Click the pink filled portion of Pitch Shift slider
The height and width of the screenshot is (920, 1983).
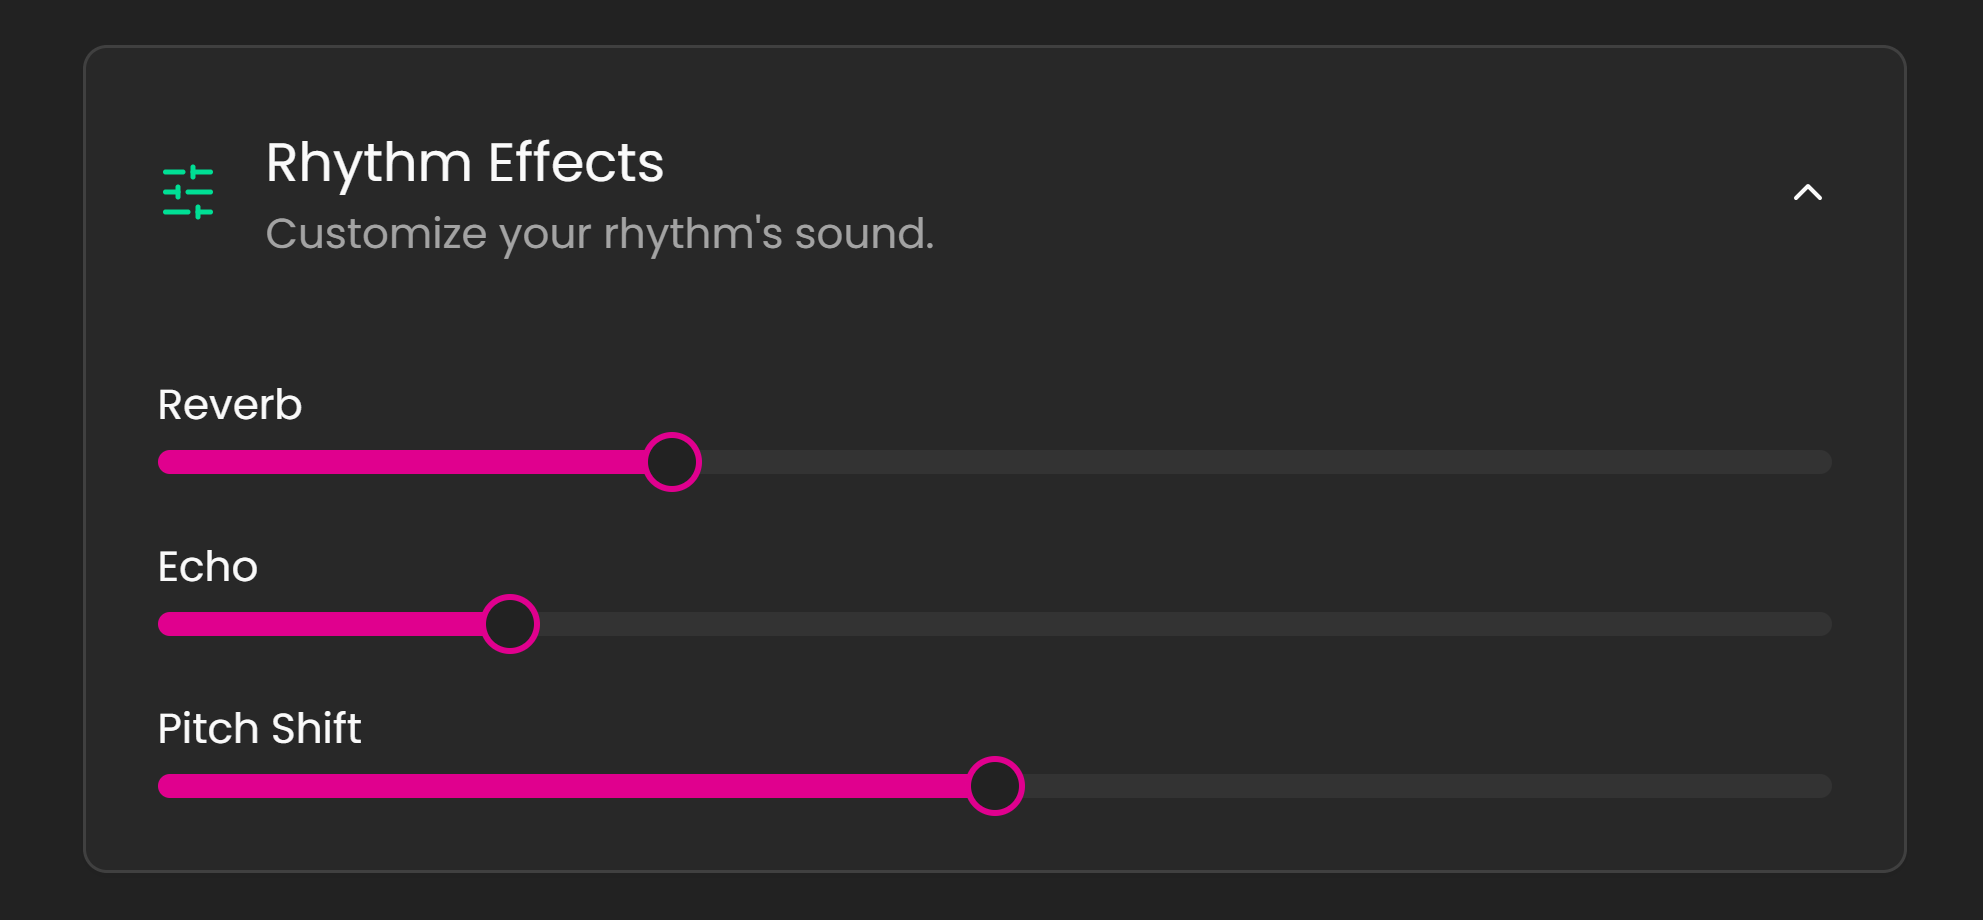point(560,786)
